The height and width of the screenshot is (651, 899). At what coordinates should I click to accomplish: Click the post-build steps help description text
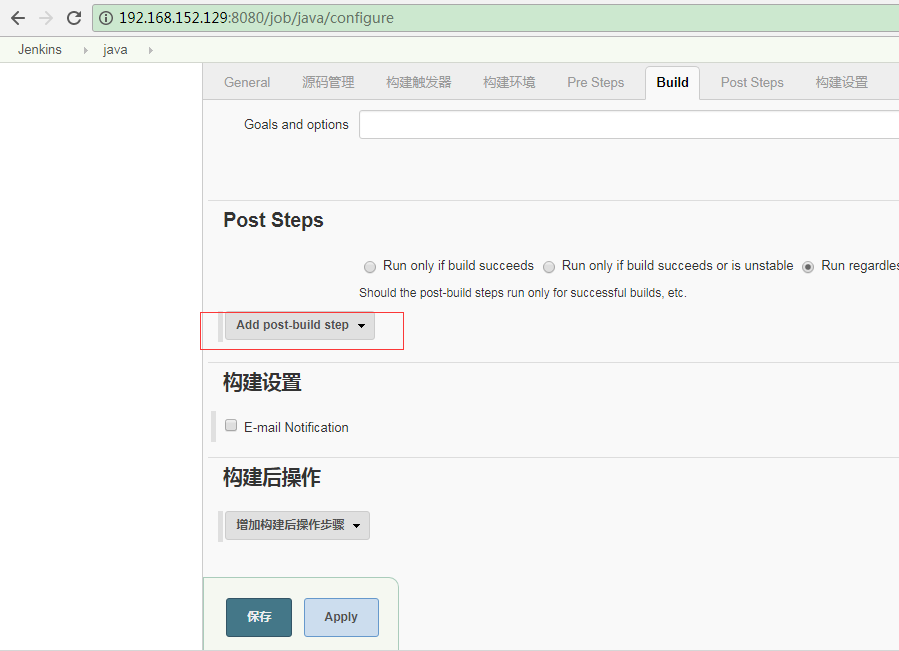tap(523, 293)
